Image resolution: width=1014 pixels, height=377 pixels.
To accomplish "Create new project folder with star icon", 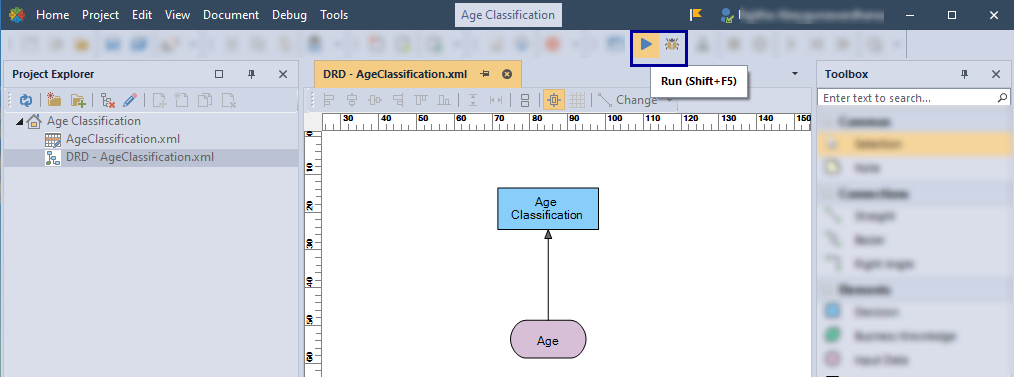I will [54, 100].
